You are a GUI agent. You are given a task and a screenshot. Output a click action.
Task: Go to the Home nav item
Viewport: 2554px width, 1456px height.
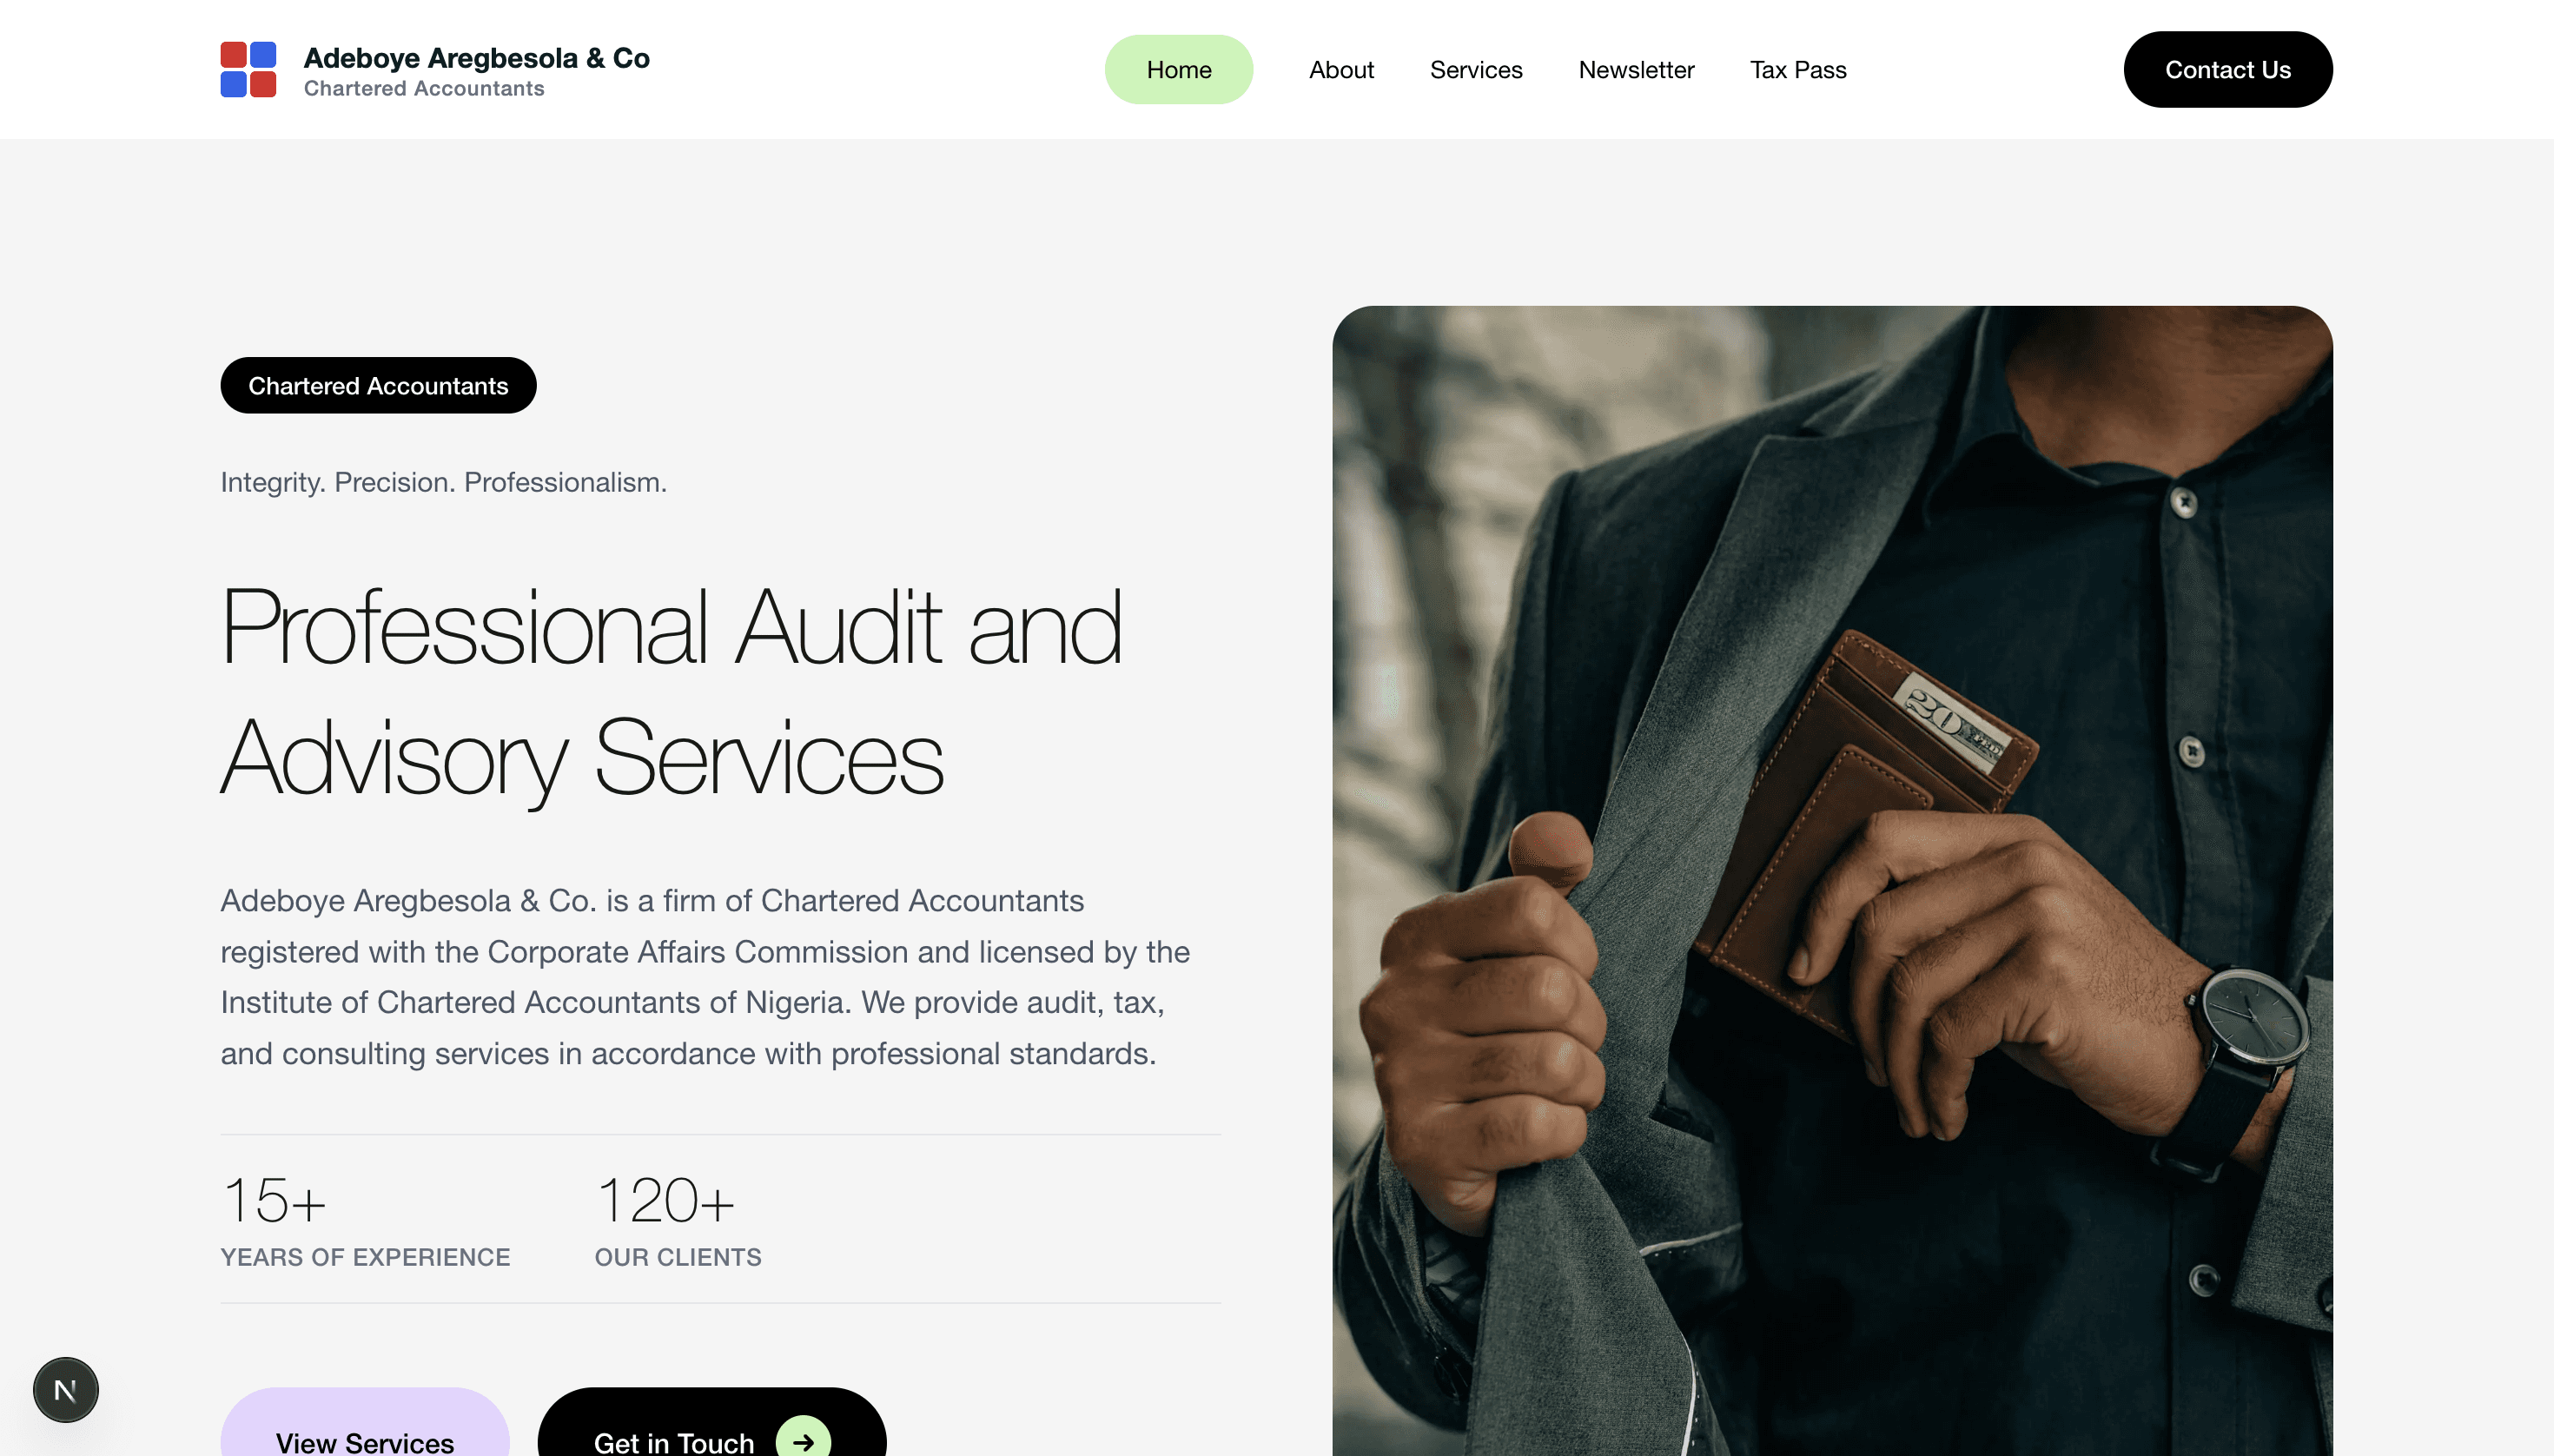tap(1178, 70)
